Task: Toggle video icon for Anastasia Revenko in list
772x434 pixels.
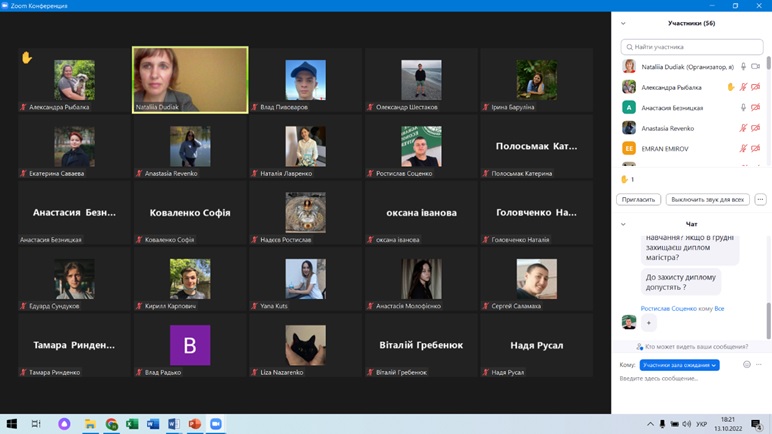Action: [756, 128]
